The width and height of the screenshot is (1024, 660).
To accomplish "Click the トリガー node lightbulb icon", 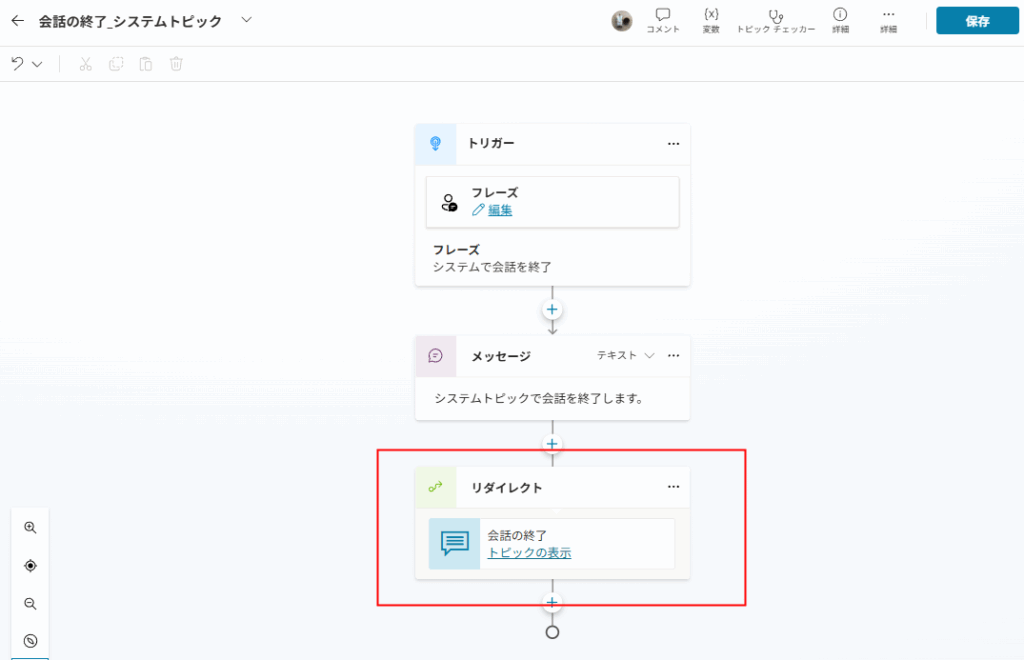I will point(436,144).
